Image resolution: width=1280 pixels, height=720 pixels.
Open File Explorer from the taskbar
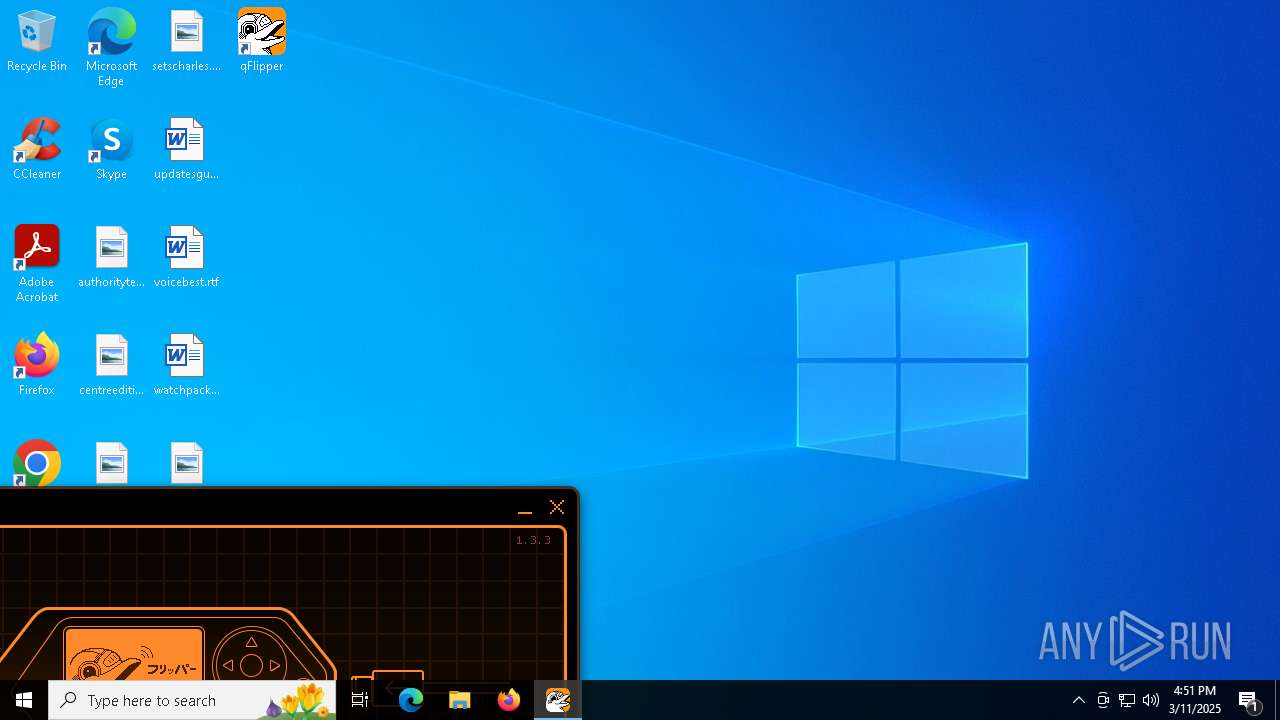point(460,700)
